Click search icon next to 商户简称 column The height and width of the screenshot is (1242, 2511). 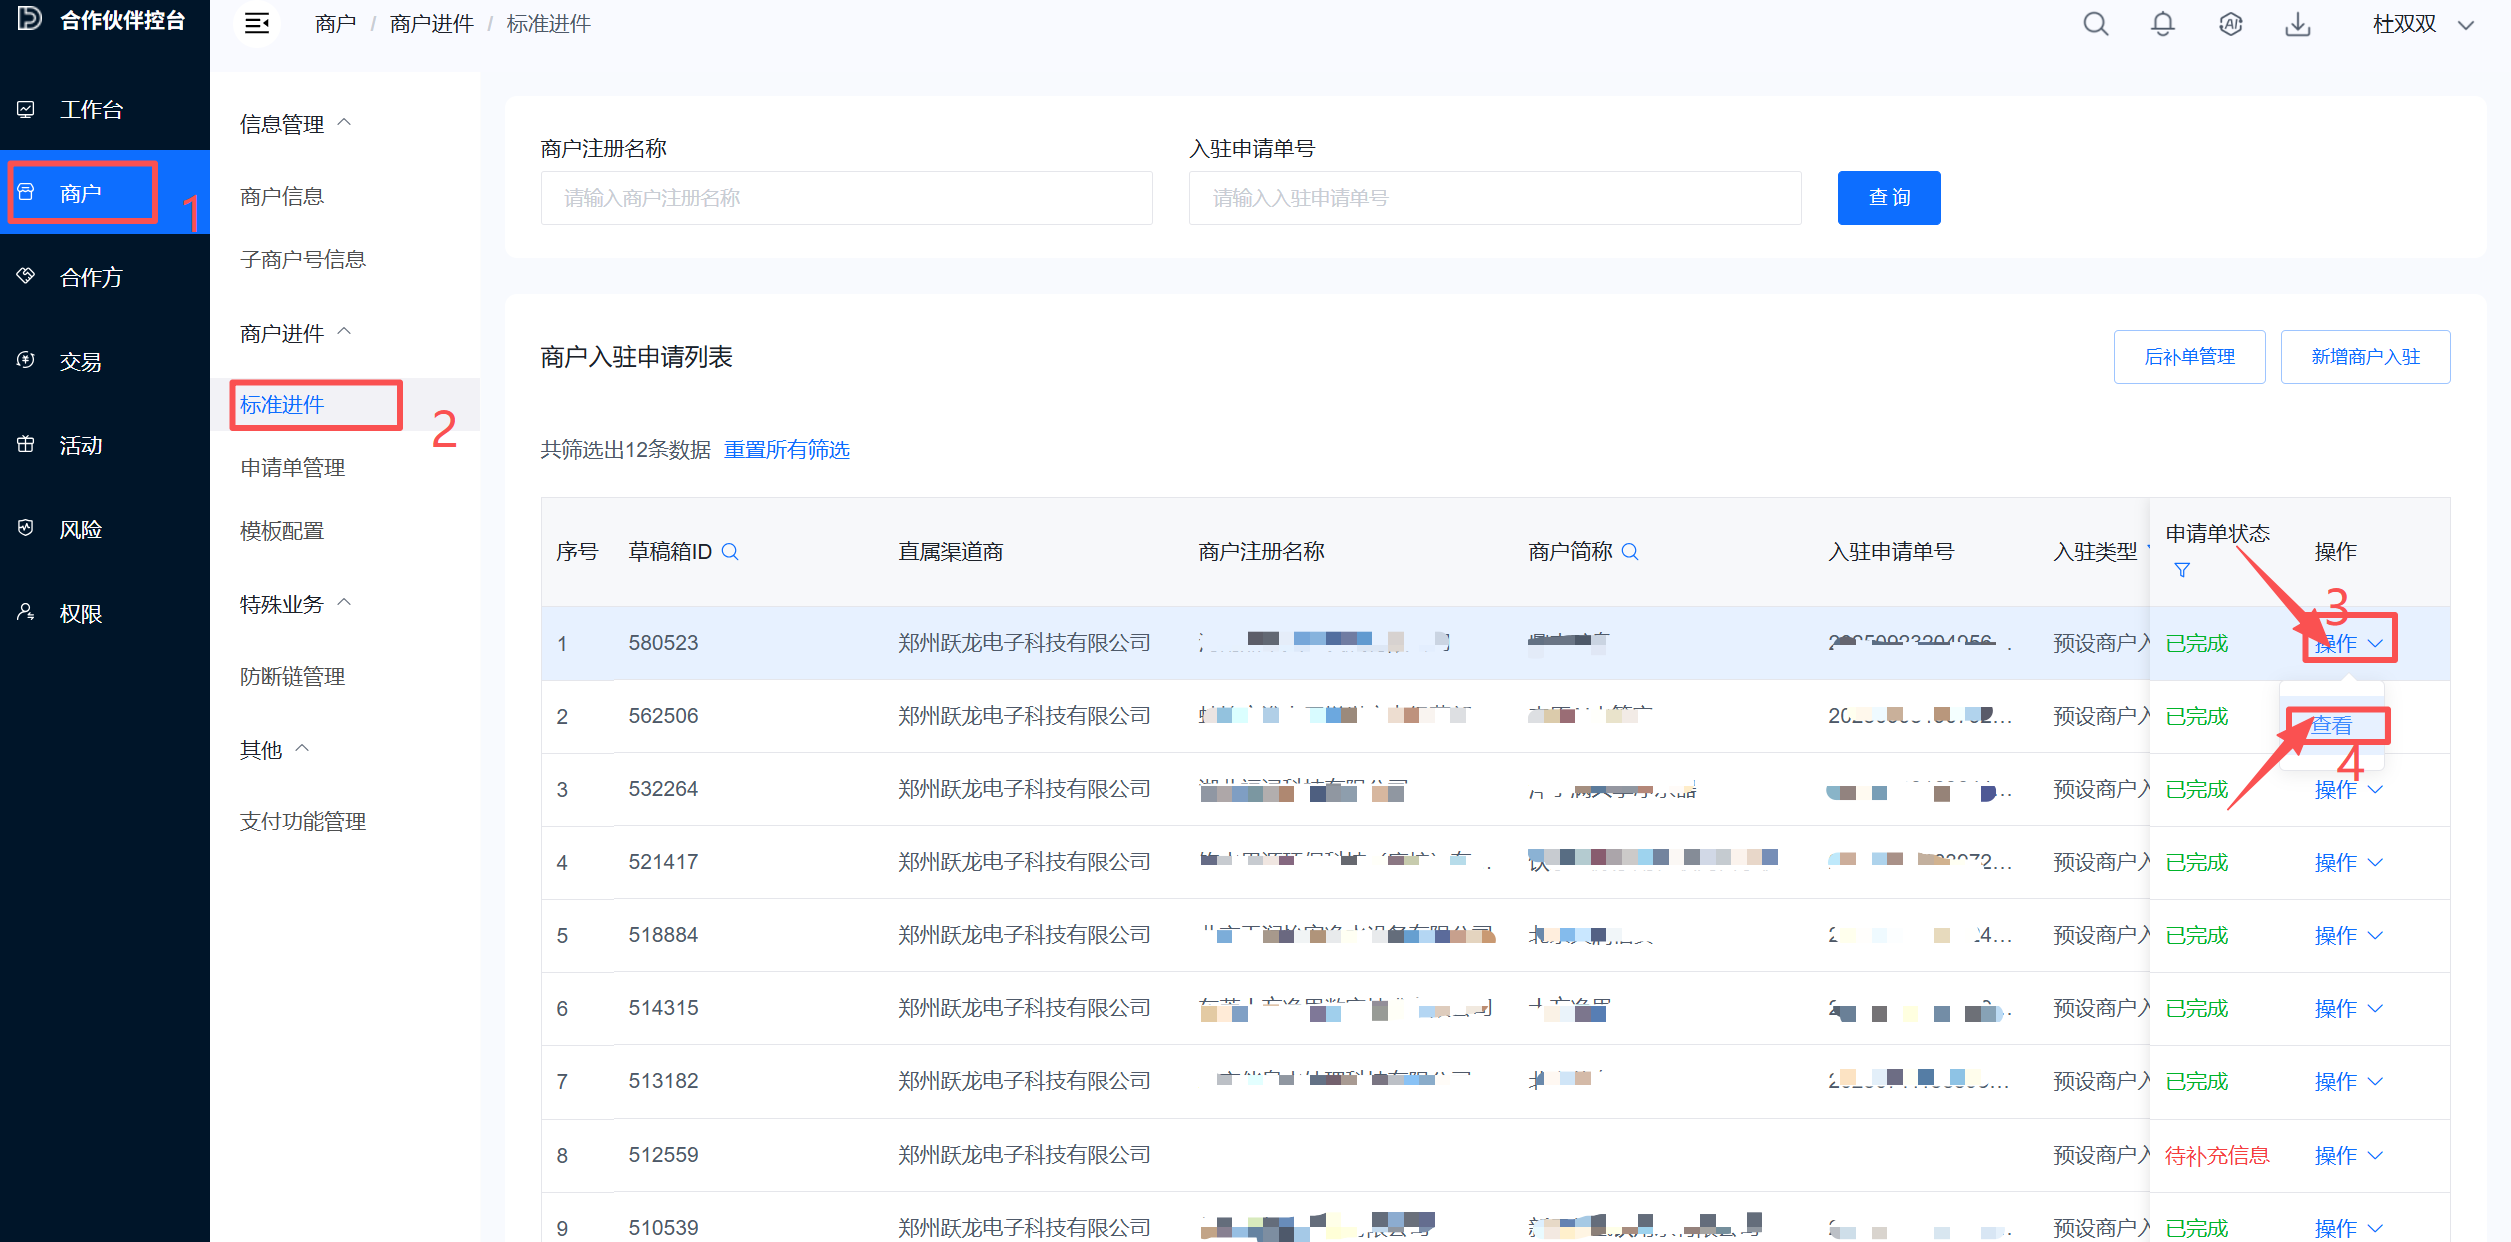[1630, 551]
